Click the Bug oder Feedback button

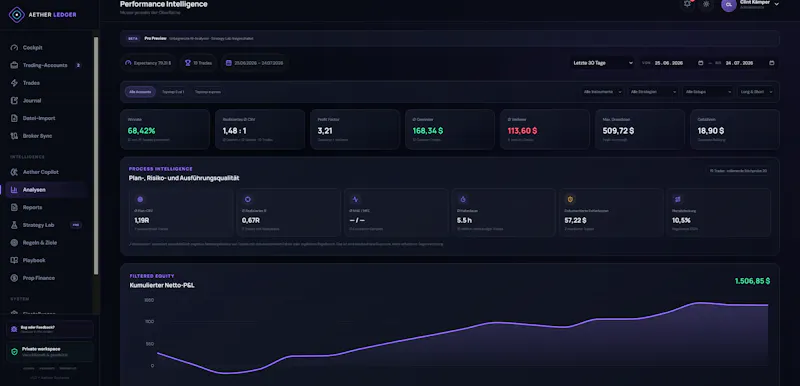(x=49, y=329)
